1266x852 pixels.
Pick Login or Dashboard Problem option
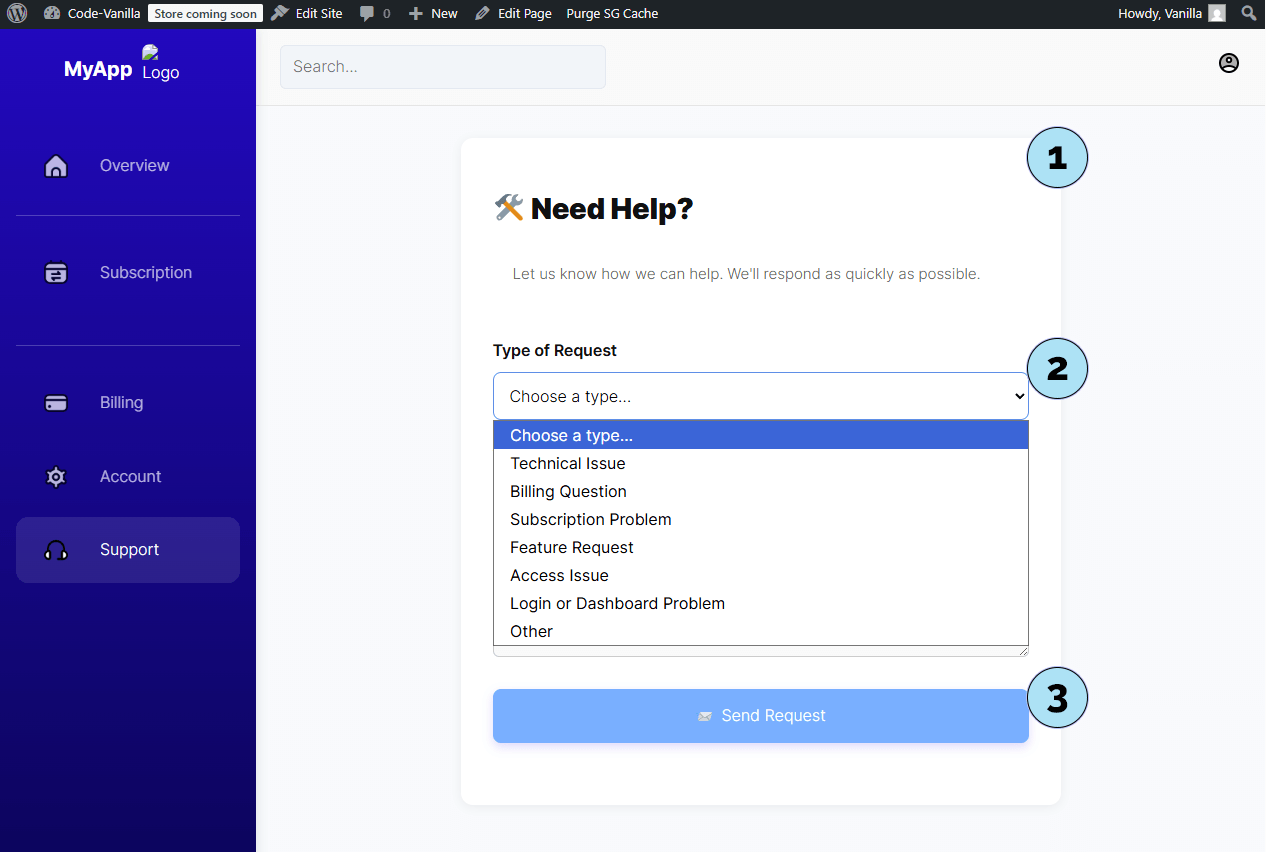click(x=617, y=604)
